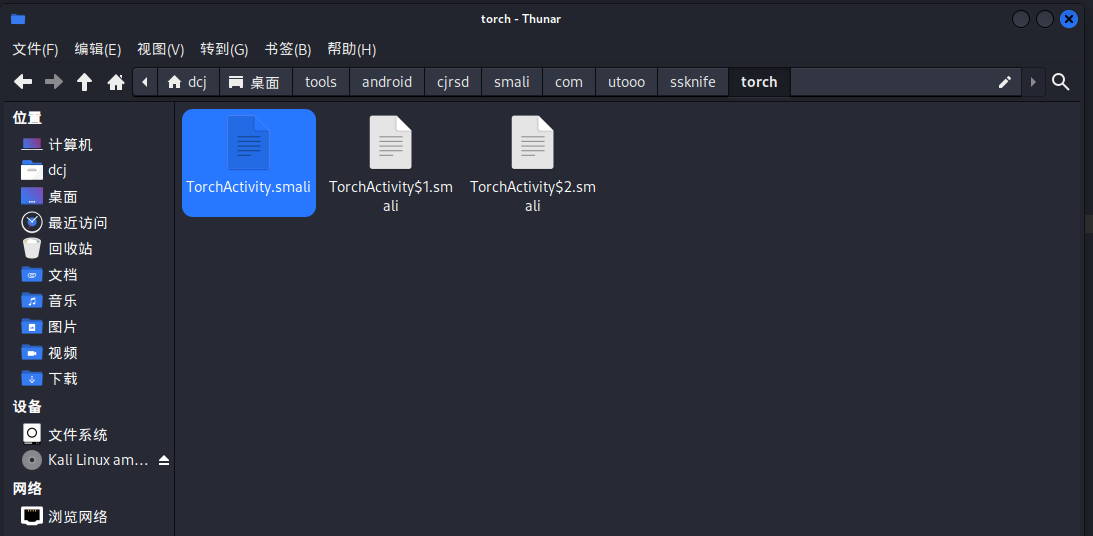The height and width of the screenshot is (536, 1093).
Task: Open the 转到(G) menu
Action: (224, 49)
